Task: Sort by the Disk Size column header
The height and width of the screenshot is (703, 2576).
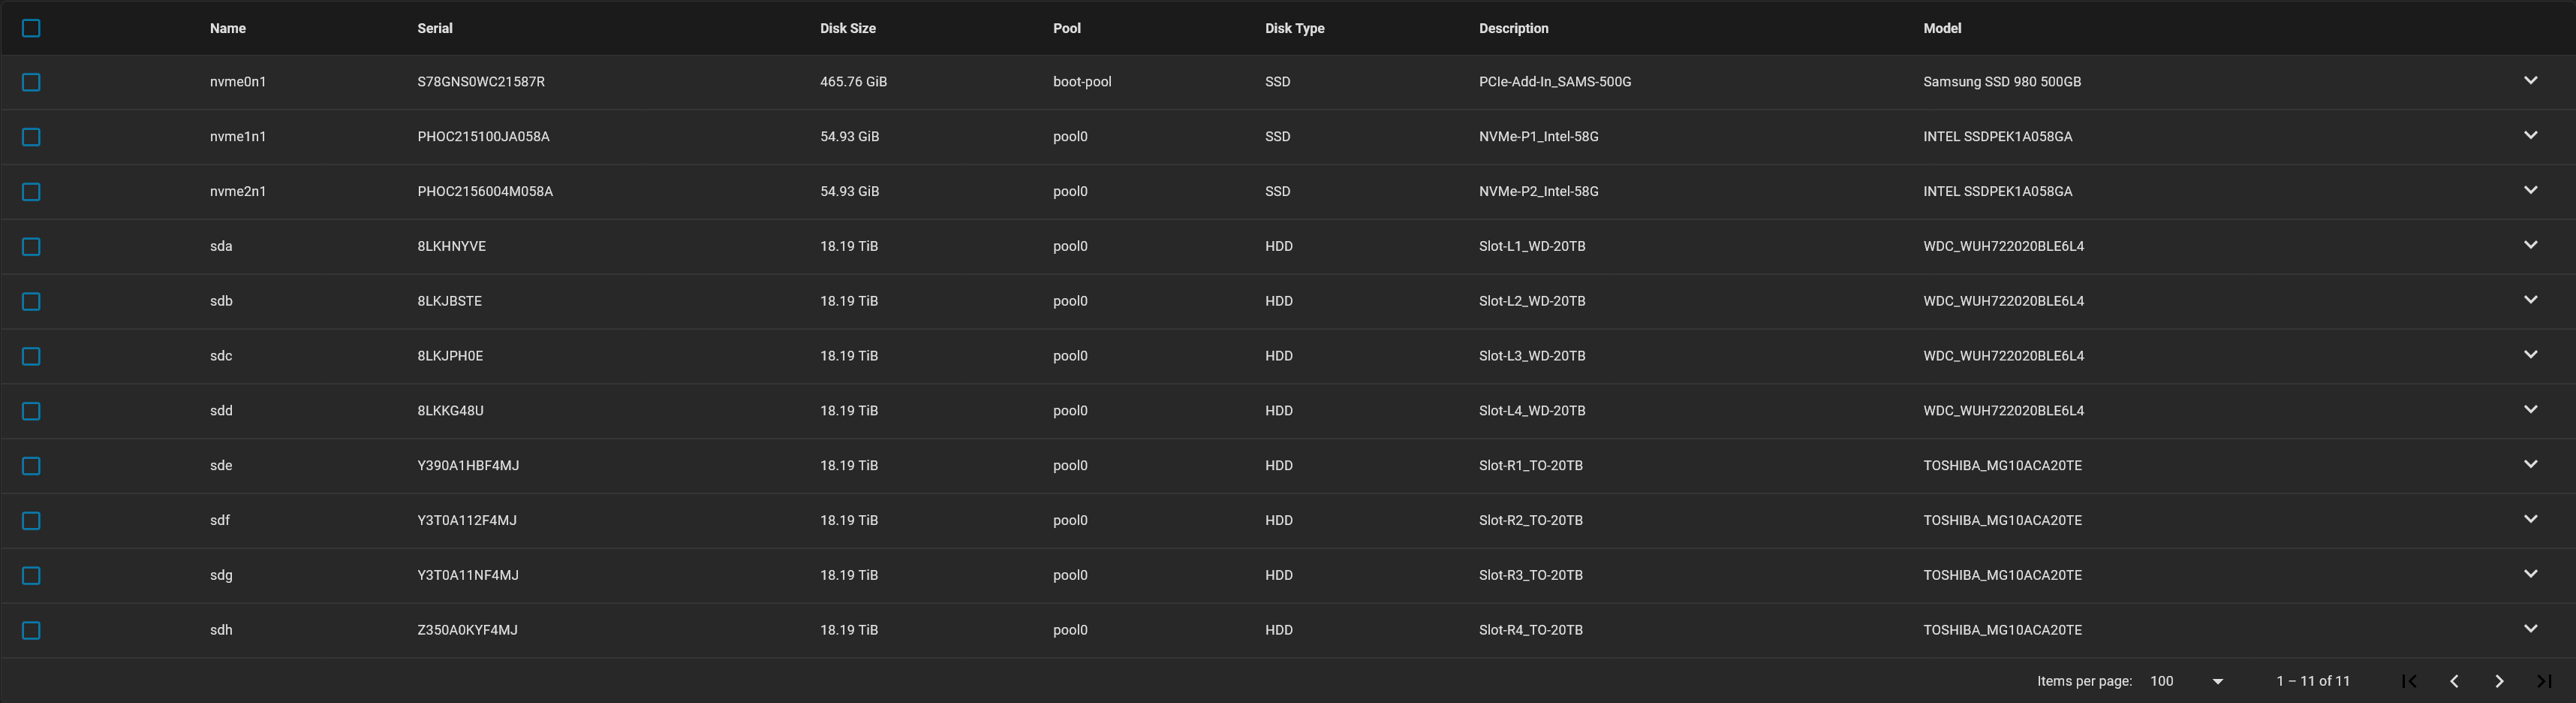Action: click(847, 28)
